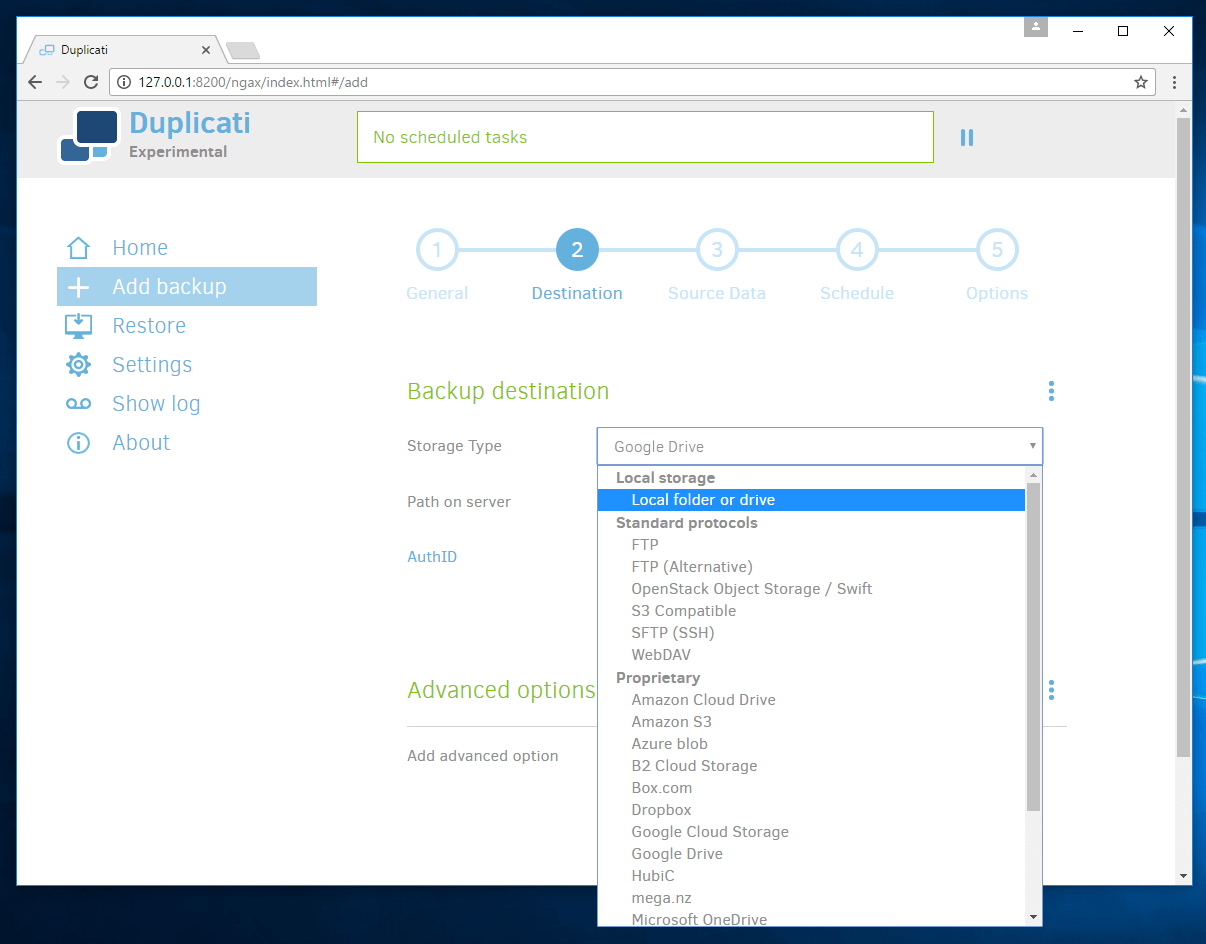Screen dimensions: 1206x944
Task: Bookmark page with star icon
Action: click(1140, 82)
